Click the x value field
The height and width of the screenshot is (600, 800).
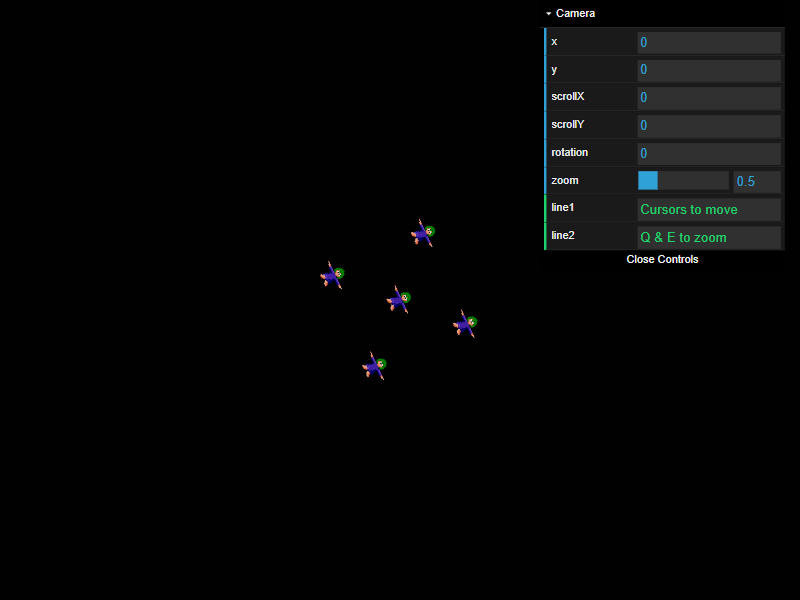(709, 42)
